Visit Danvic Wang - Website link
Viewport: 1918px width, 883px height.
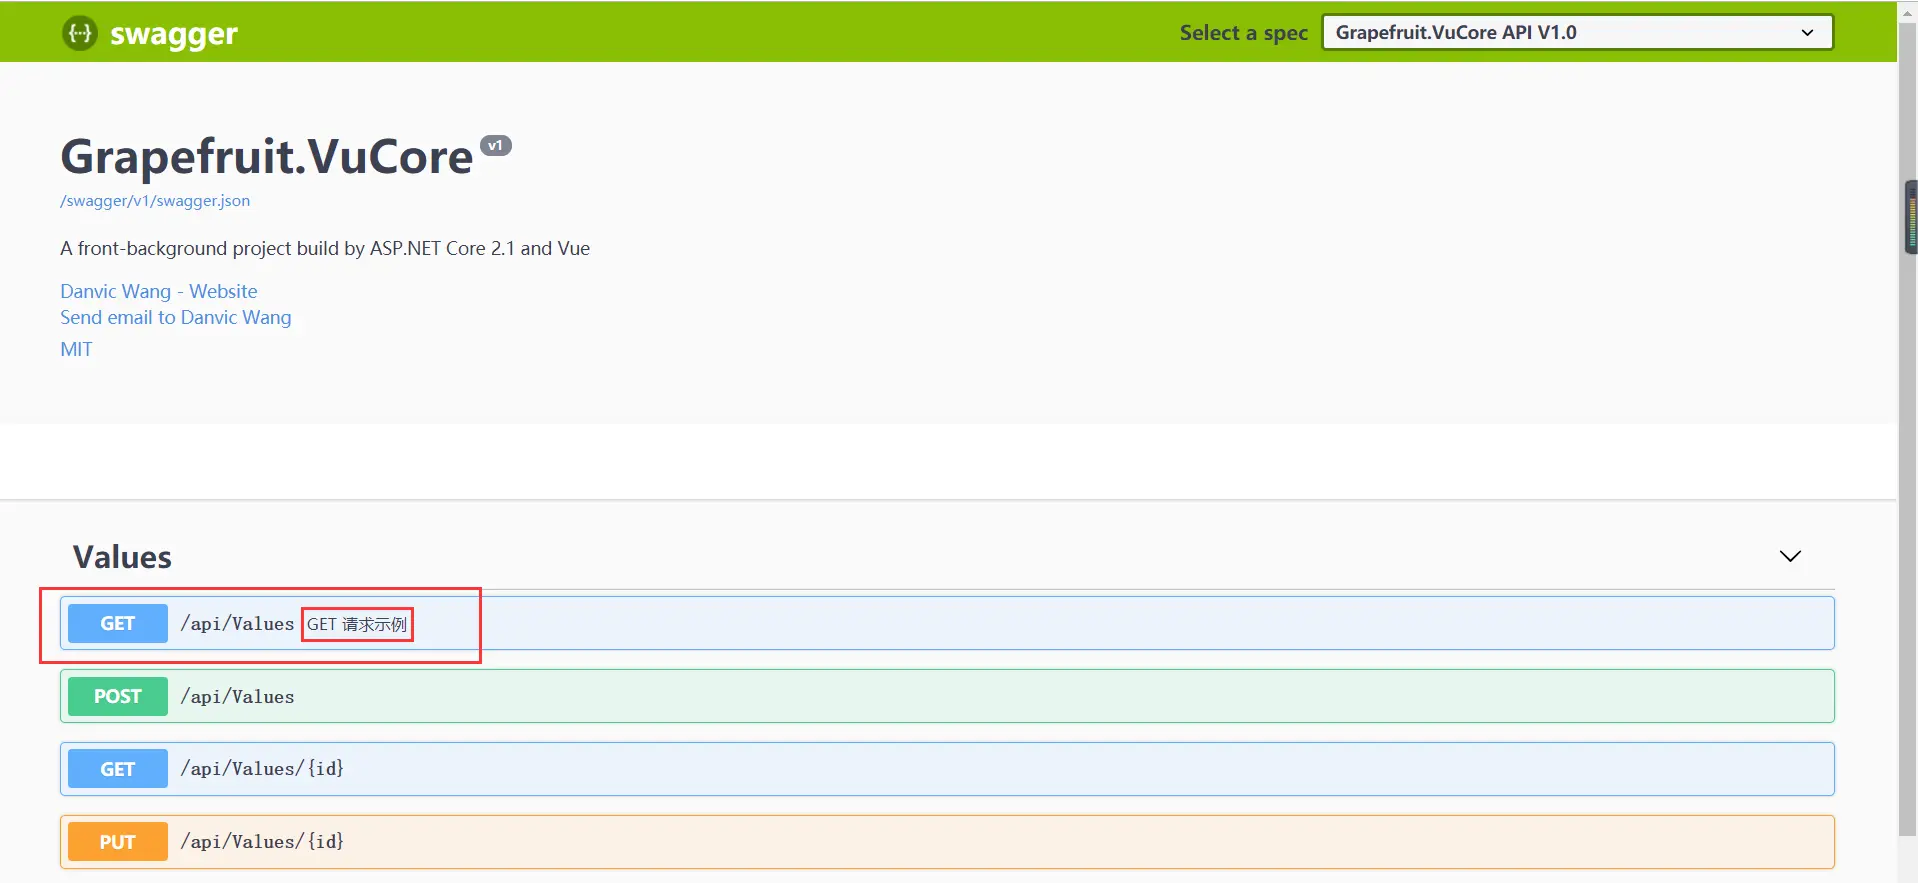(159, 291)
